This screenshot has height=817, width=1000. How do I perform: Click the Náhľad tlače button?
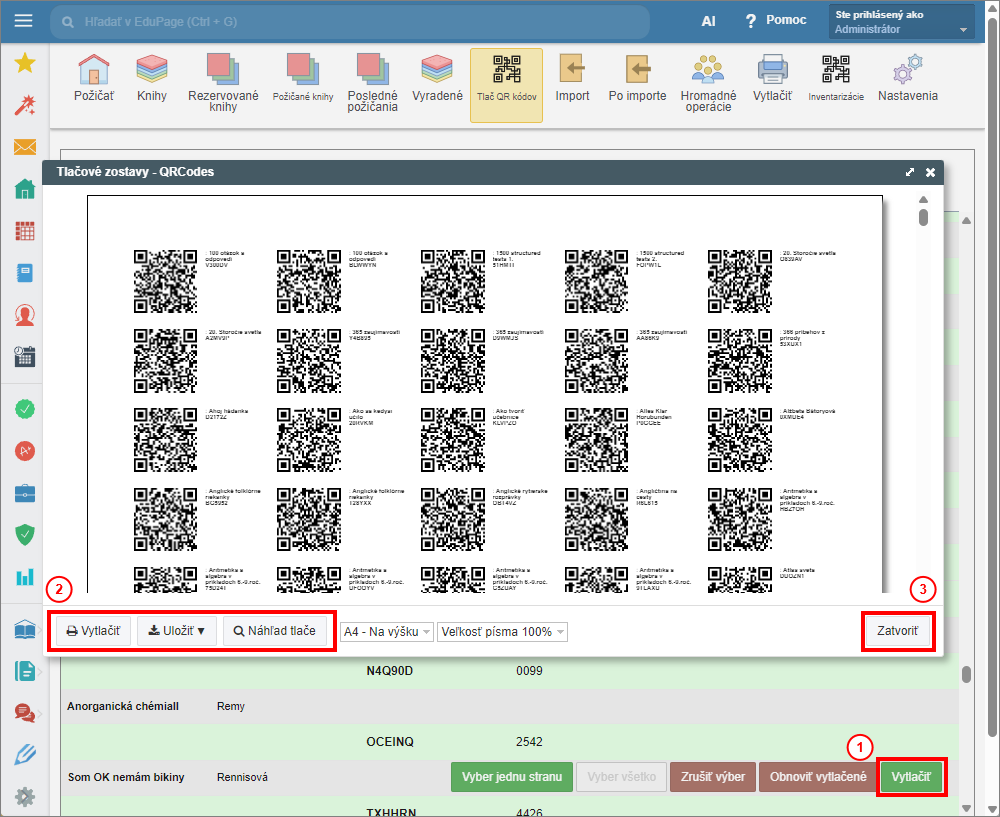coord(274,631)
